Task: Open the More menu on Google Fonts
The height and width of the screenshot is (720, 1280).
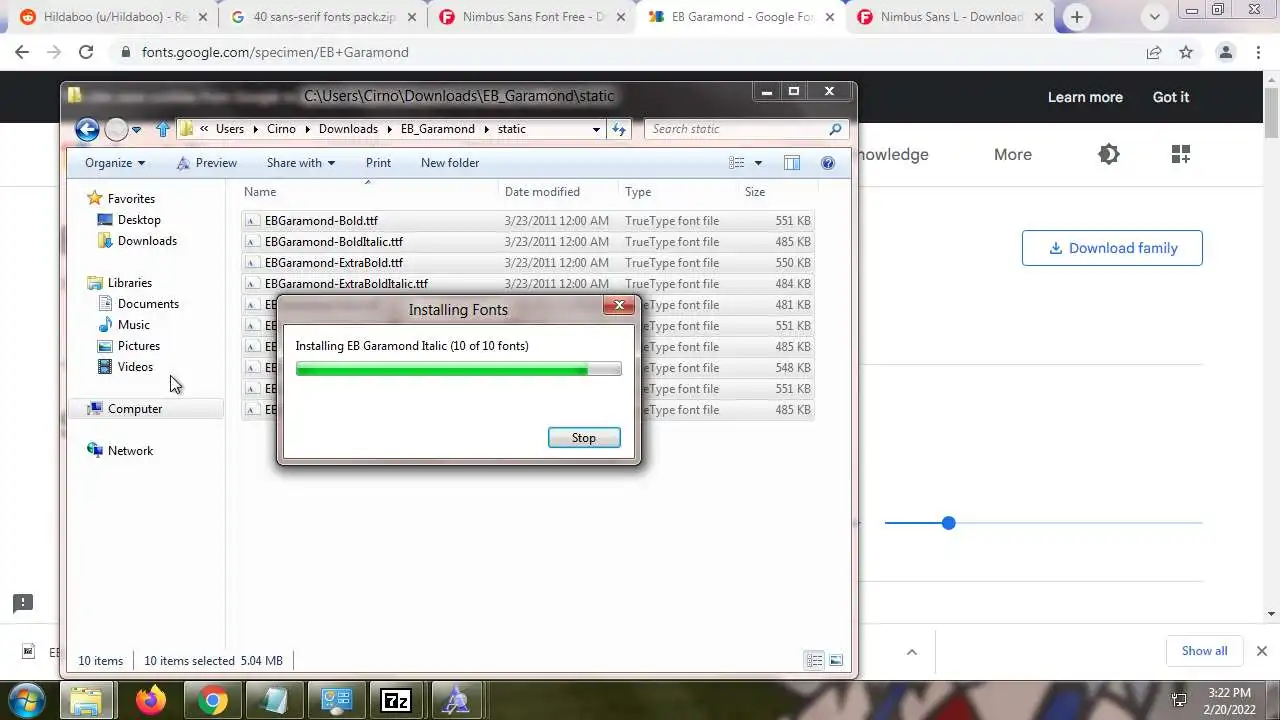Action: [1012, 154]
